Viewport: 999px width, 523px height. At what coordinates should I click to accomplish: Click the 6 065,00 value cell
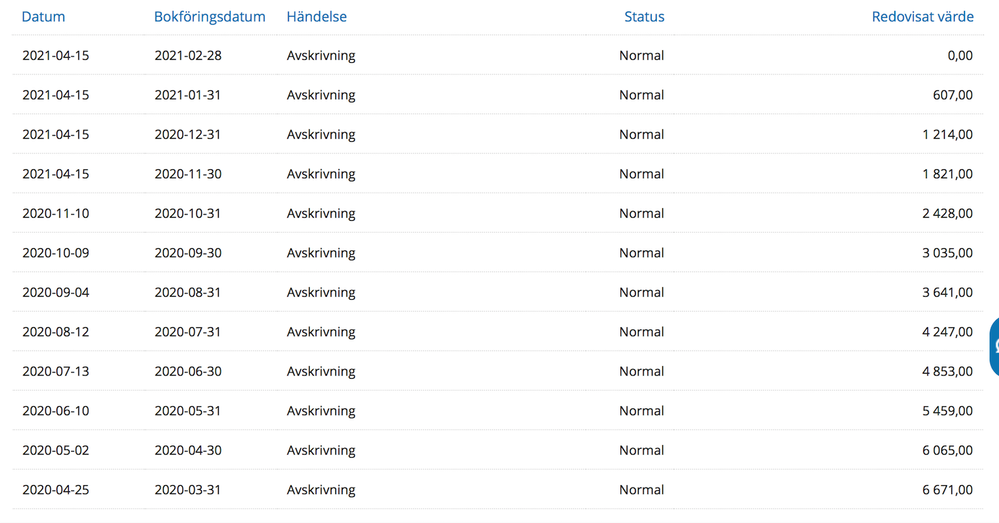(947, 451)
